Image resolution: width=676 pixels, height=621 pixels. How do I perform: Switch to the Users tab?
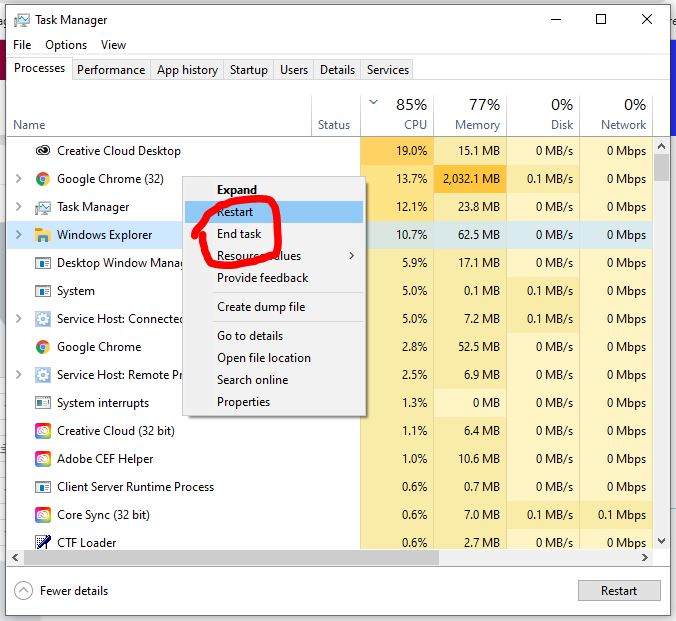coord(294,70)
